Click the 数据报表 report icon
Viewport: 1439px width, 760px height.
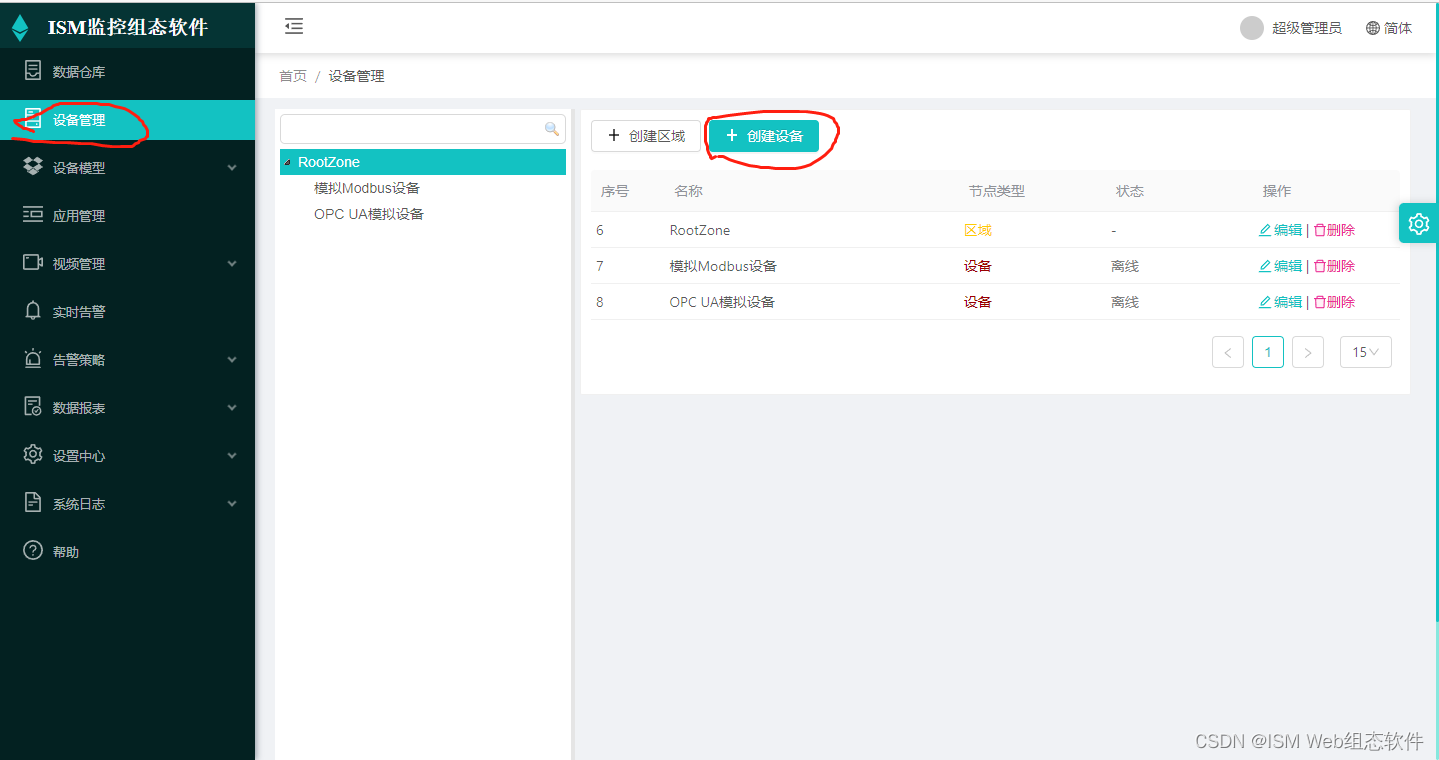(x=33, y=407)
